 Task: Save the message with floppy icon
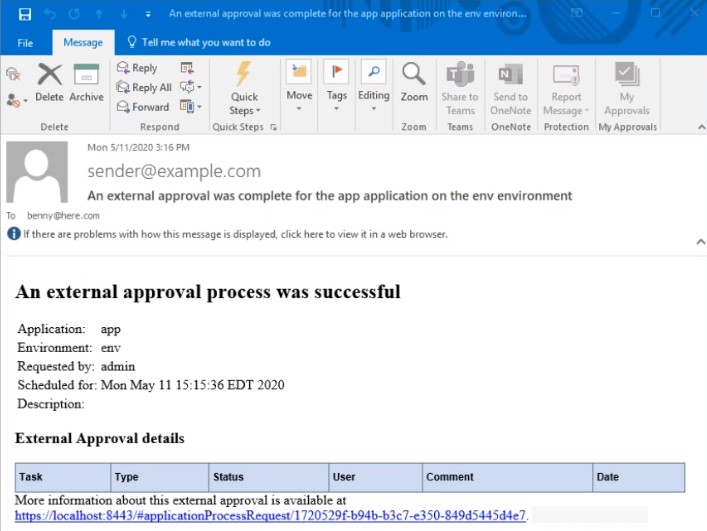point(25,14)
